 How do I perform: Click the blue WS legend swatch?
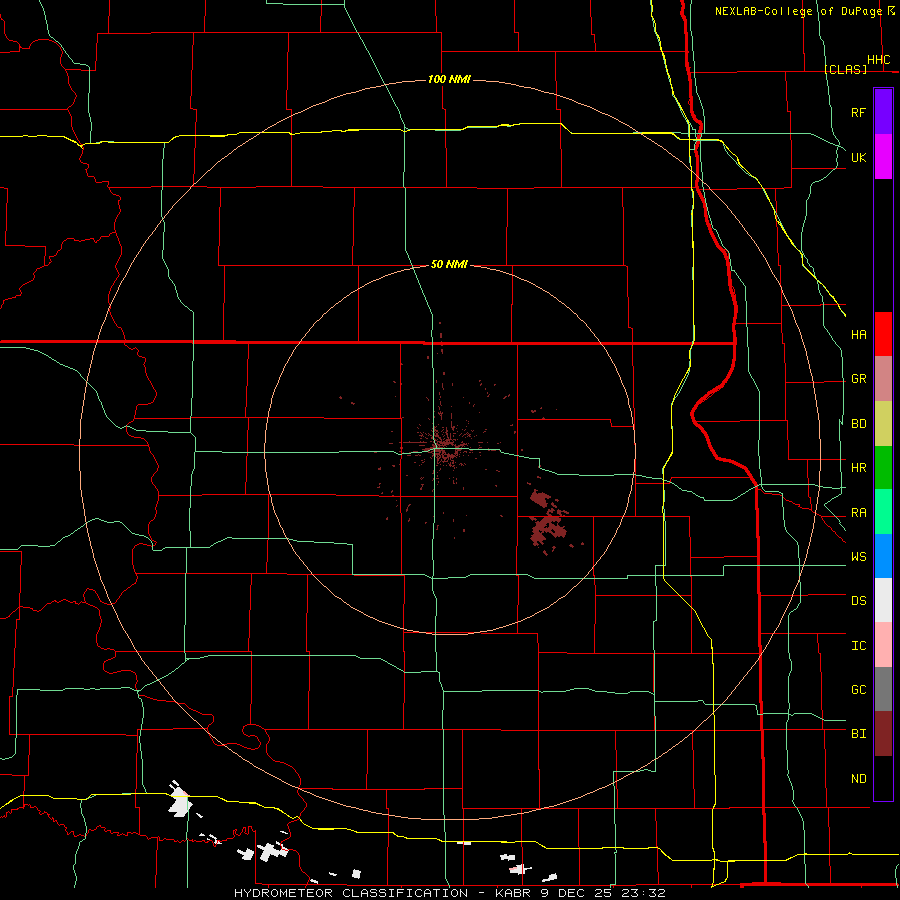click(883, 556)
